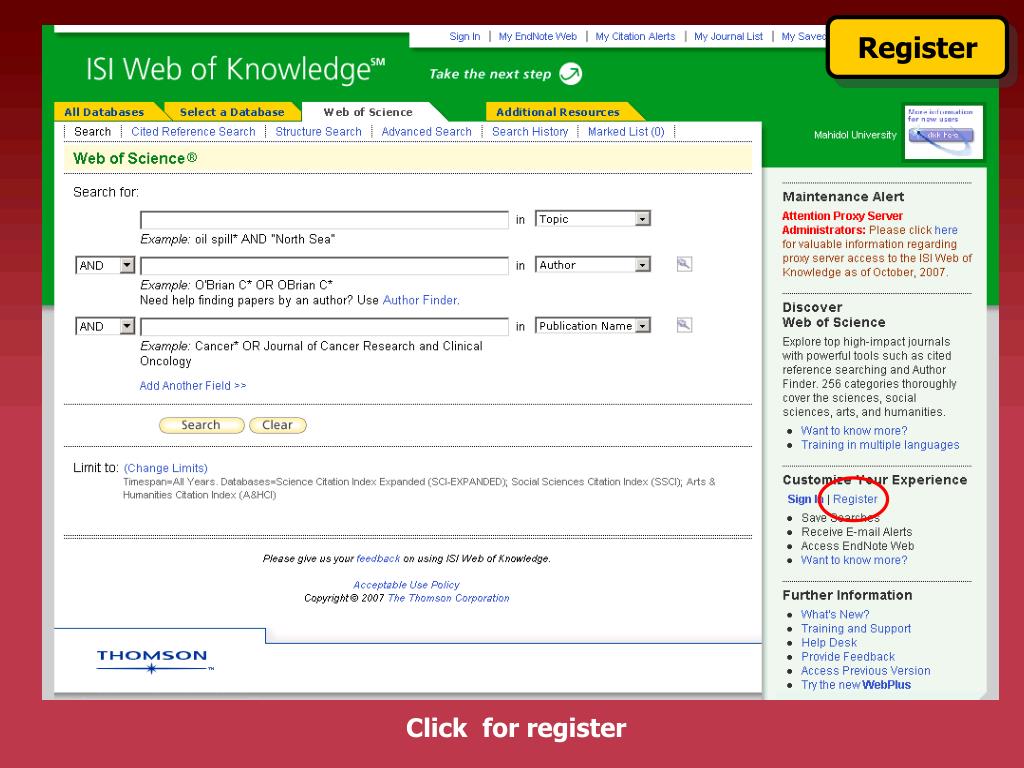
Task: Open the AND operator dropdown before Author row
Action: click(105, 265)
